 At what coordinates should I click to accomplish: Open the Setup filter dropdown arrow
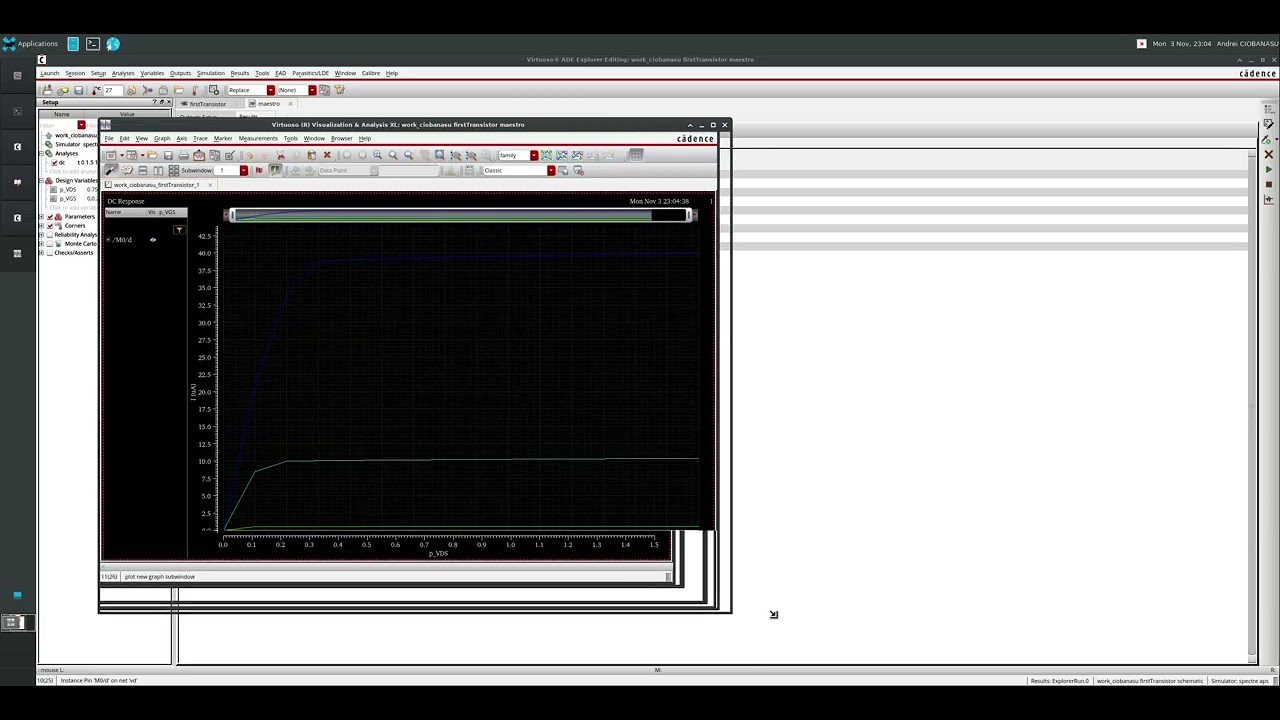click(81, 125)
